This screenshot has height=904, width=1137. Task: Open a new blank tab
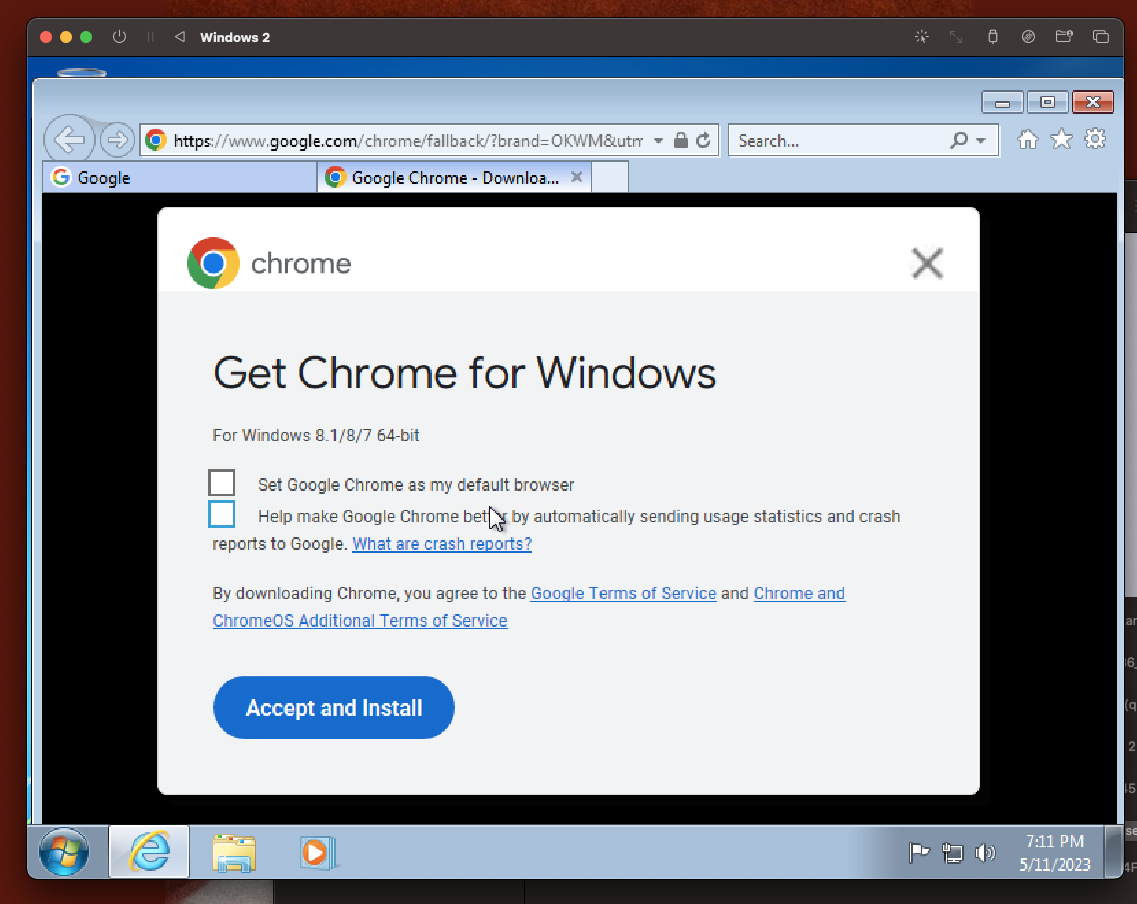[610, 178]
